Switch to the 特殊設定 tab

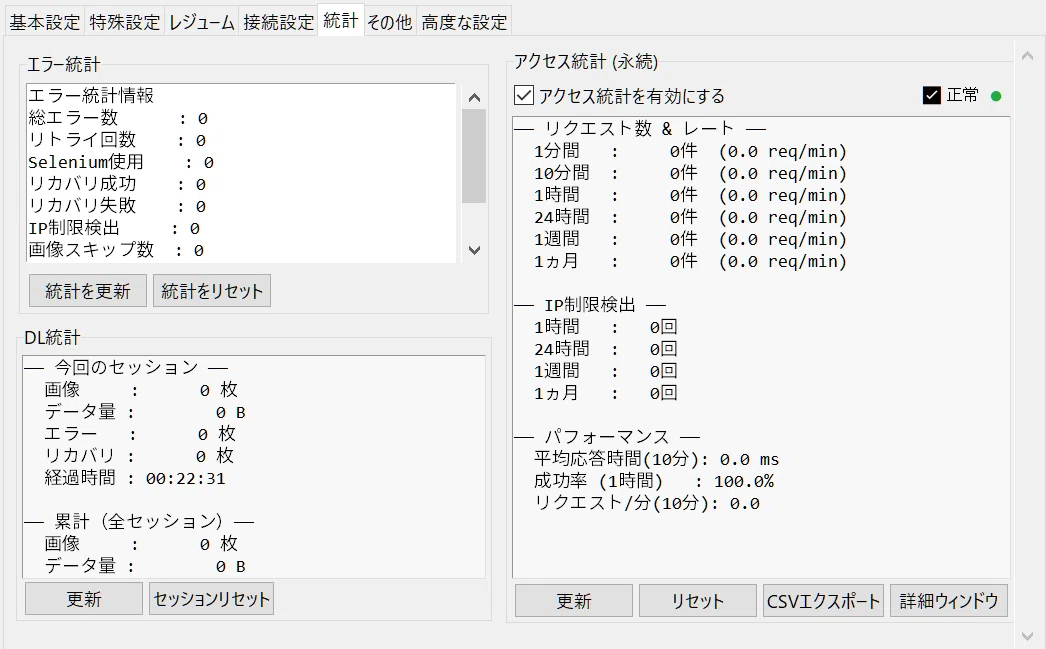click(x=125, y=22)
